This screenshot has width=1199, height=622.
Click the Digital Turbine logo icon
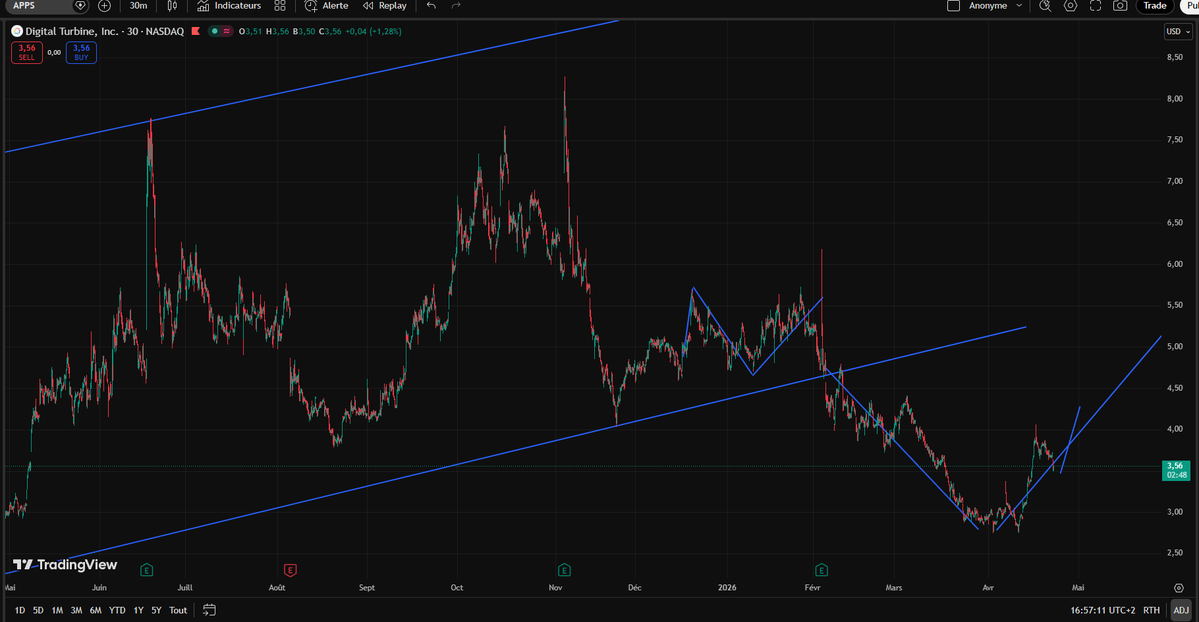pos(17,31)
